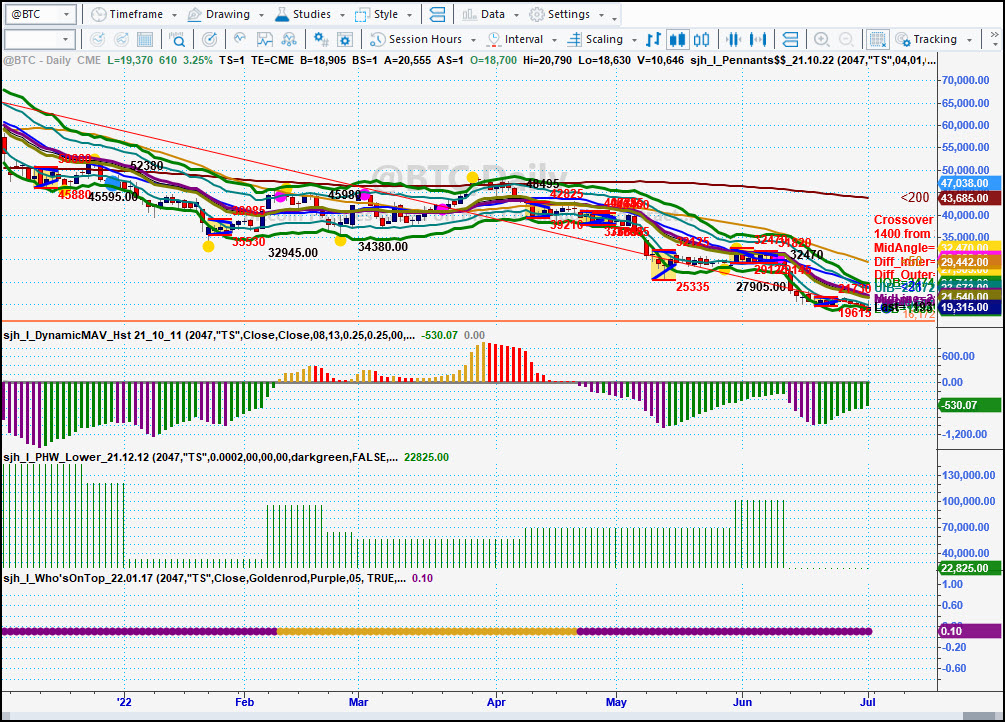Click the Interval icon
The image size is (1005, 722).
pos(494,40)
